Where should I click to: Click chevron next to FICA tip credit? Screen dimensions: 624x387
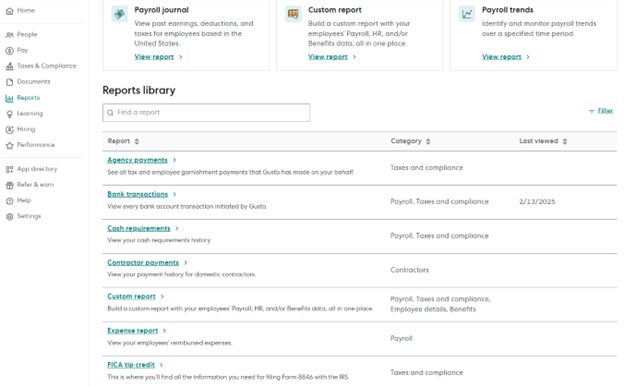161,365
